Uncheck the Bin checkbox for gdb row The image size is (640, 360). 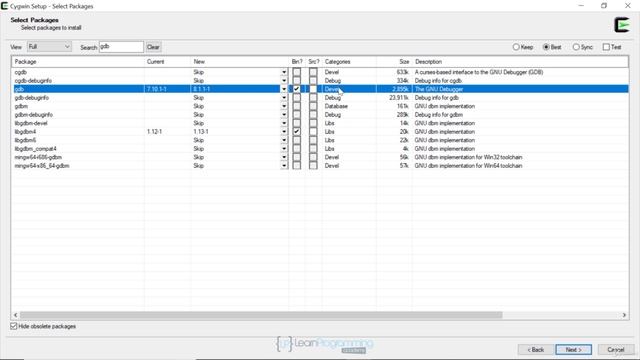click(x=297, y=89)
